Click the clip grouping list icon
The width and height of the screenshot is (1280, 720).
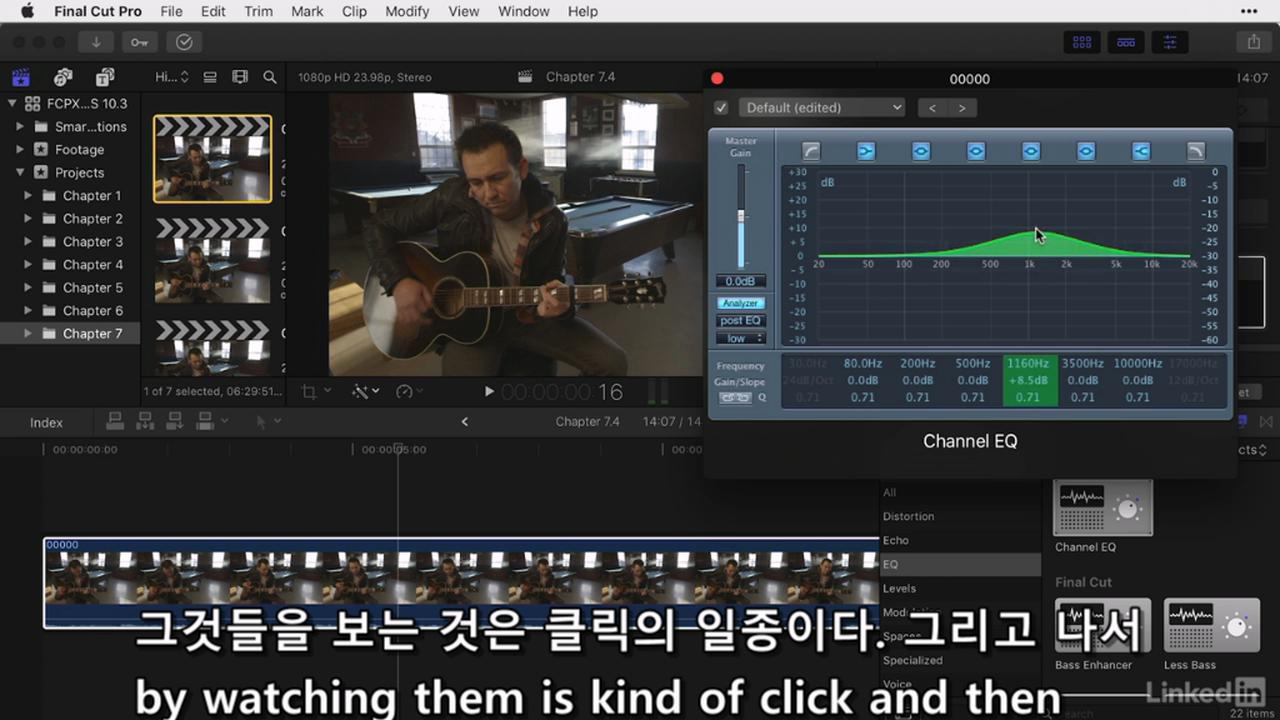pyautogui.click(x=210, y=77)
